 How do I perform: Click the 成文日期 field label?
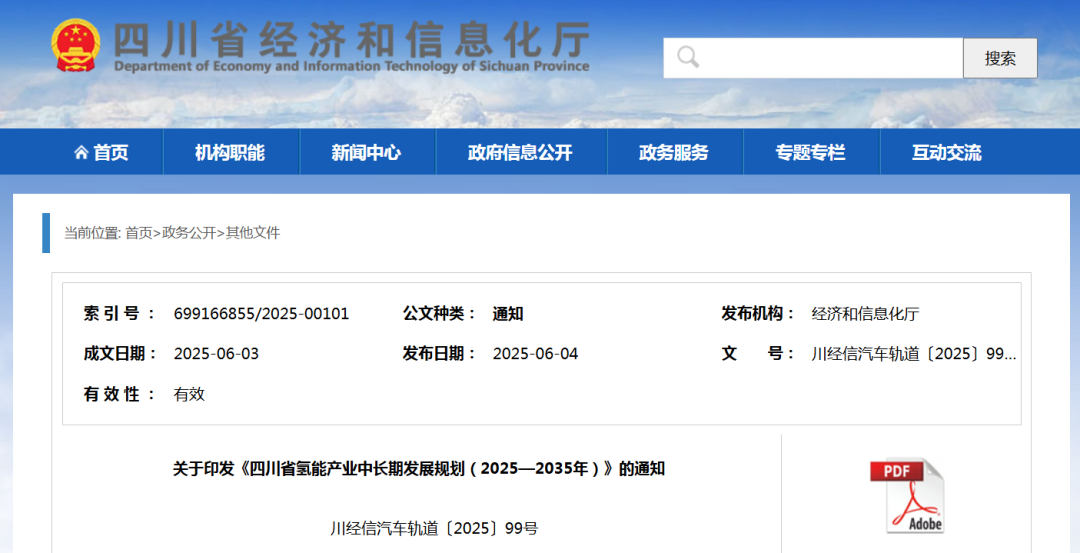(120, 354)
